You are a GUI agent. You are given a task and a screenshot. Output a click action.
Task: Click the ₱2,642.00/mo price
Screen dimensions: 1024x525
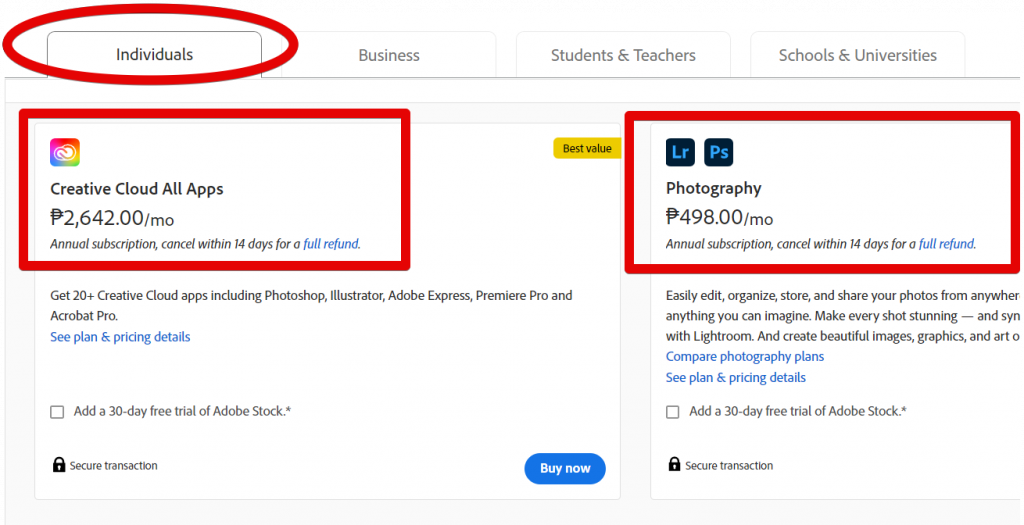point(112,217)
